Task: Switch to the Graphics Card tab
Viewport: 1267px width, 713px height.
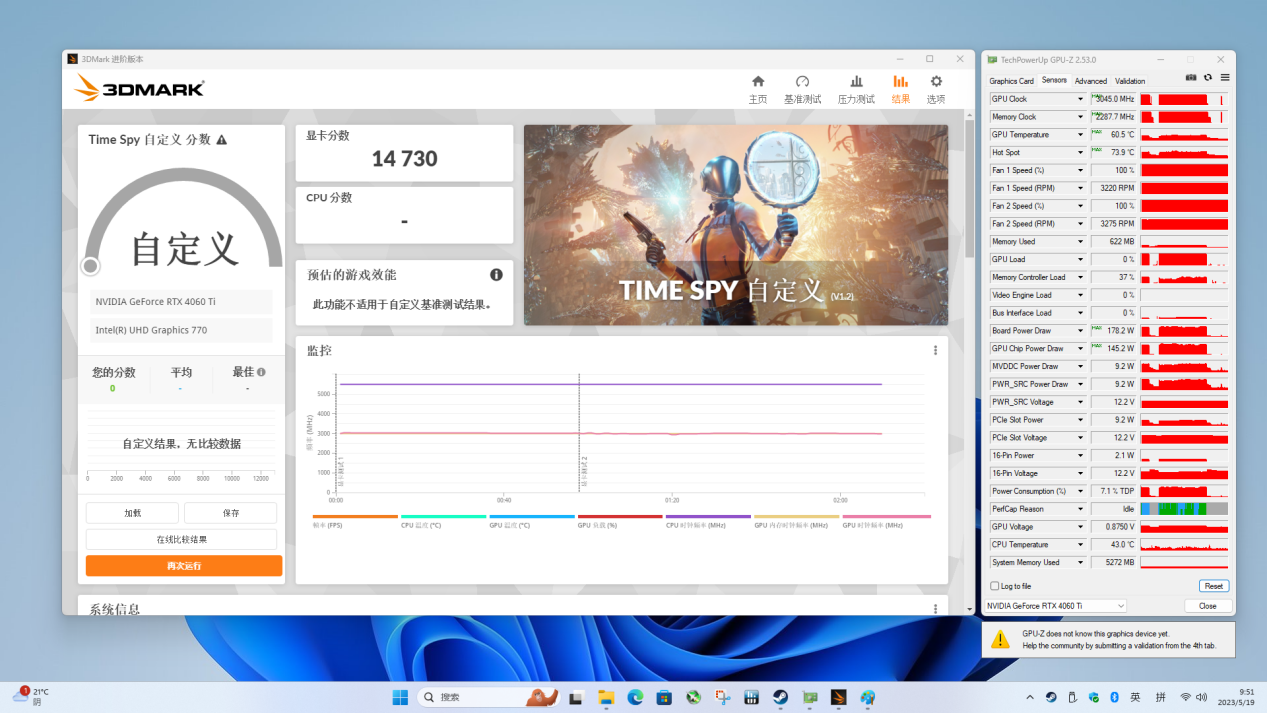Action: 1011,81
